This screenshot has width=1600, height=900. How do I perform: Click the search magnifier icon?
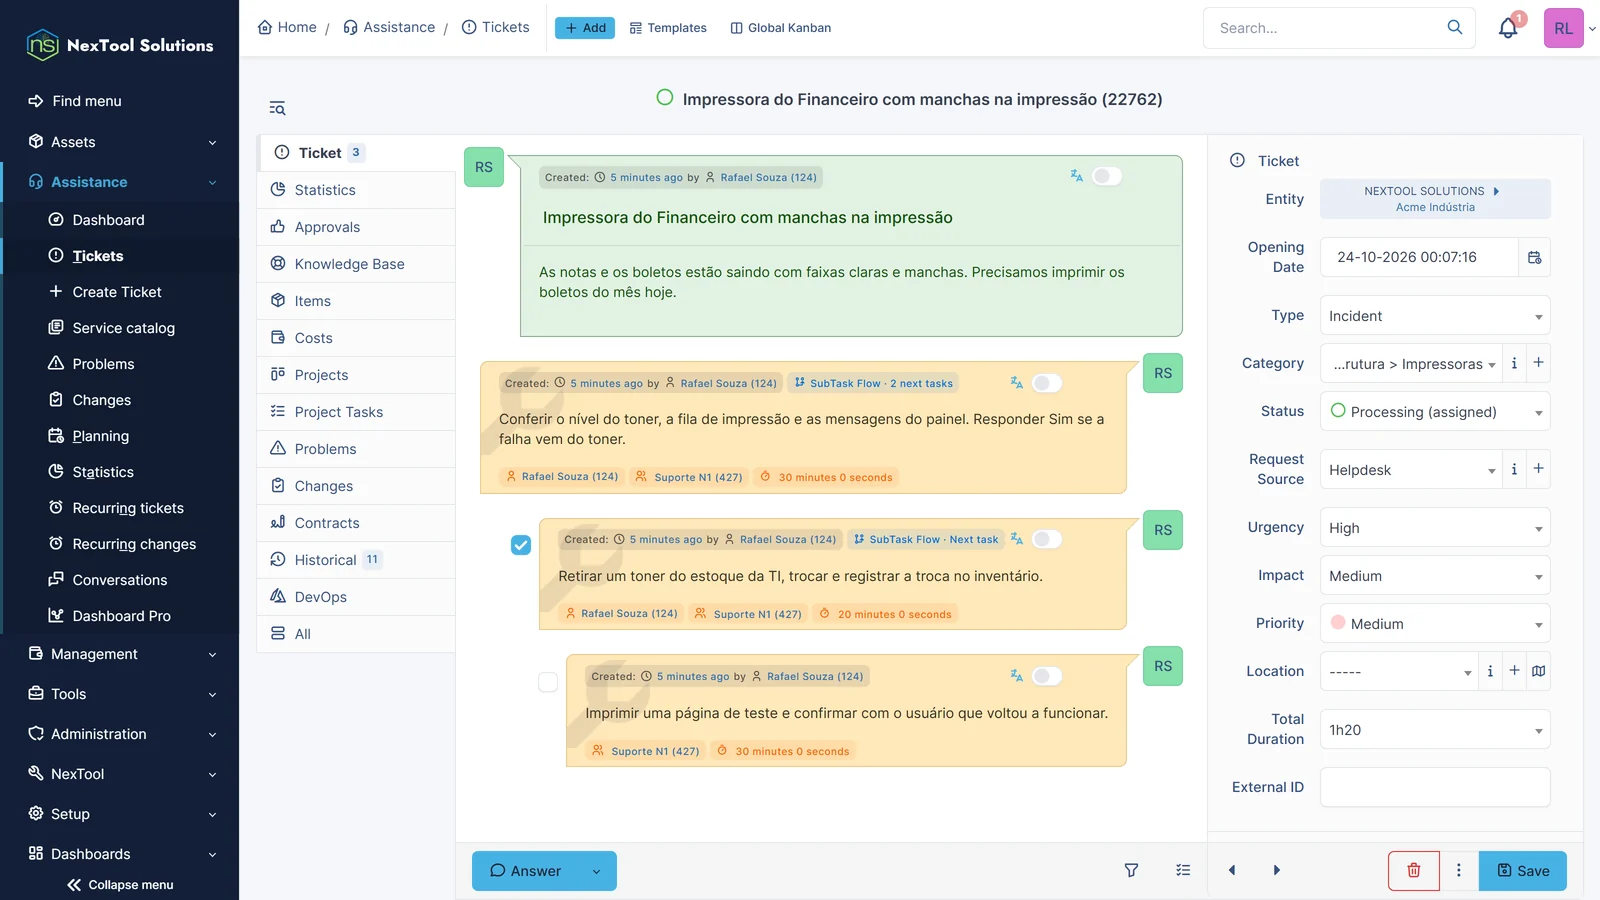(1455, 27)
